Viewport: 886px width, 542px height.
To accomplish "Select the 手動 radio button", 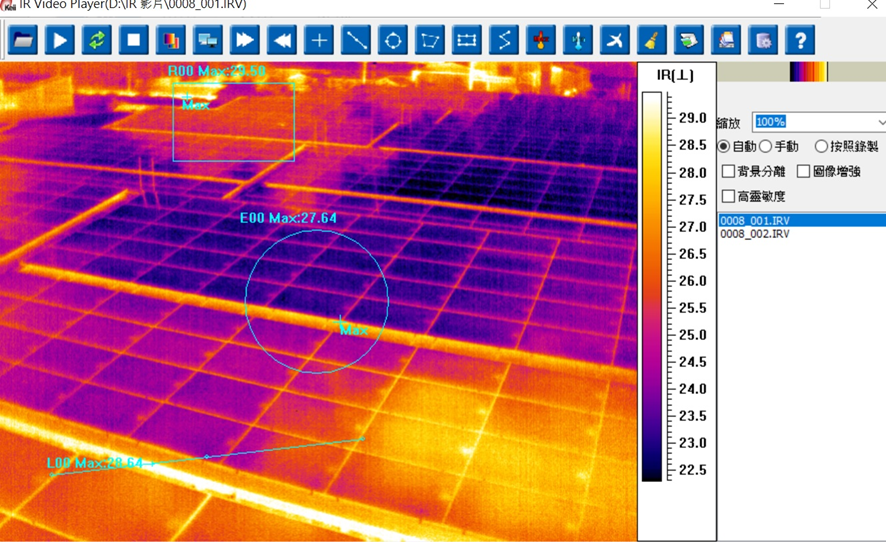I will [766, 147].
